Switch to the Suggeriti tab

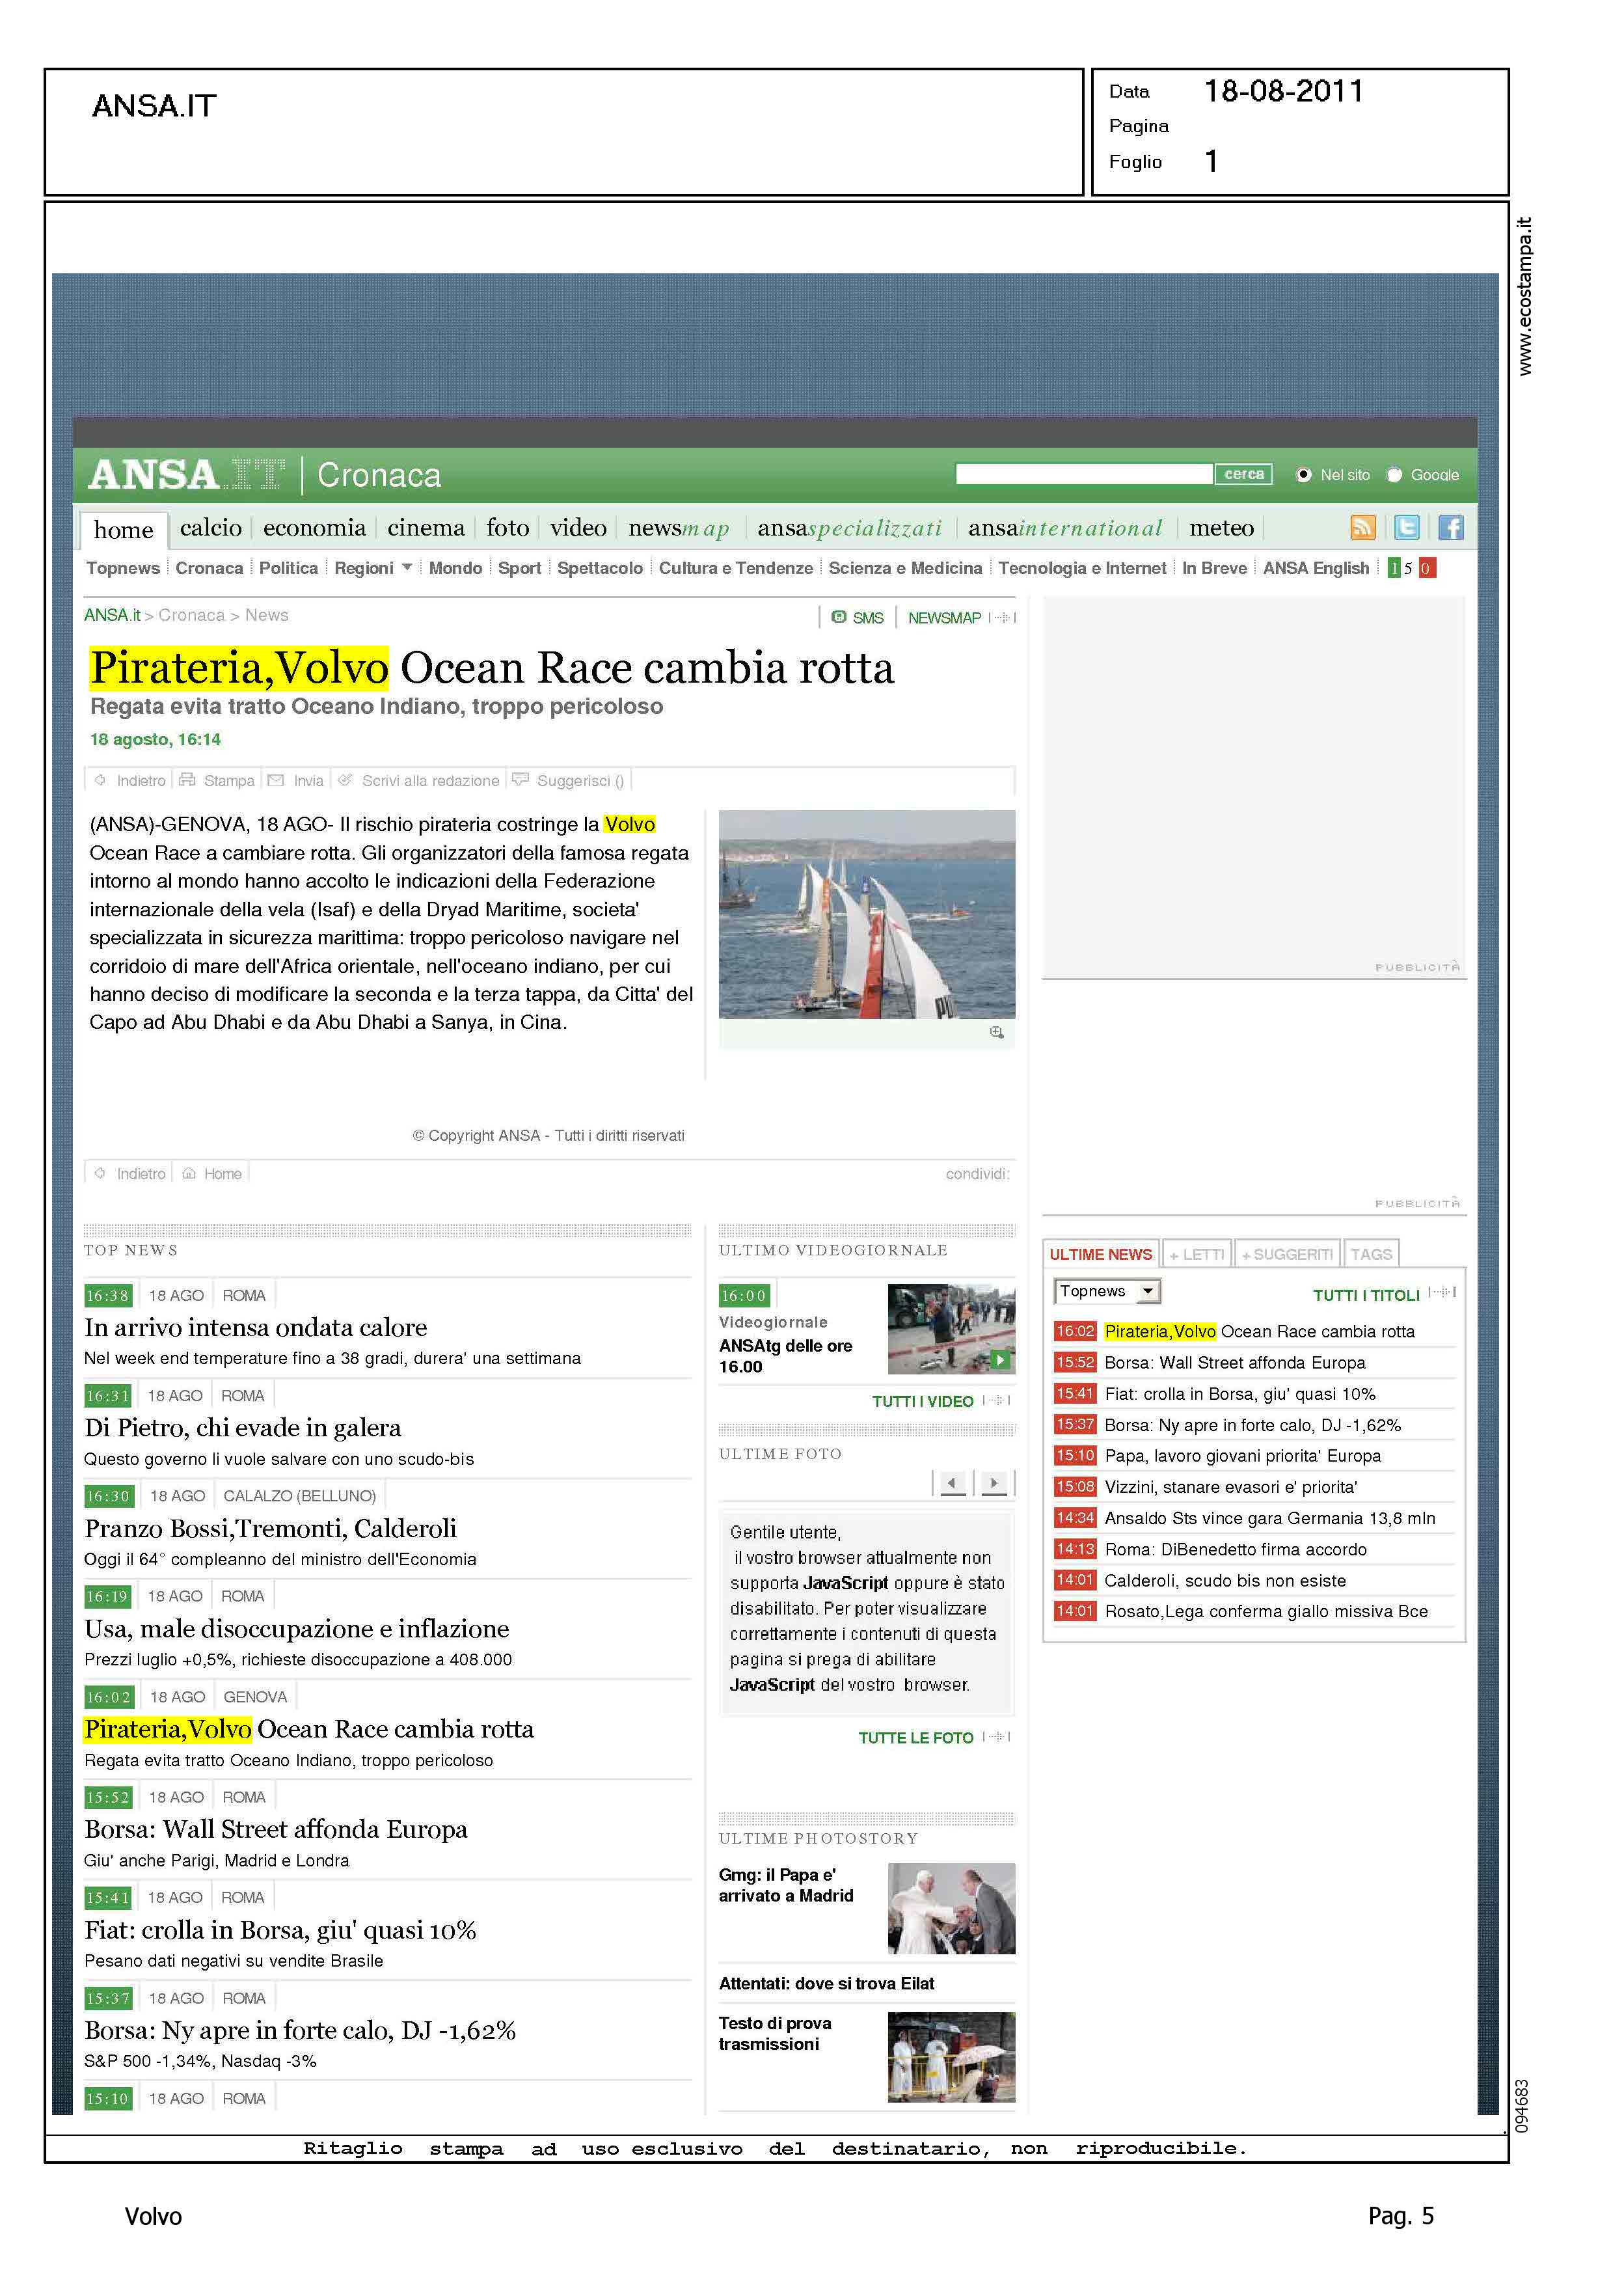(x=1287, y=1254)
